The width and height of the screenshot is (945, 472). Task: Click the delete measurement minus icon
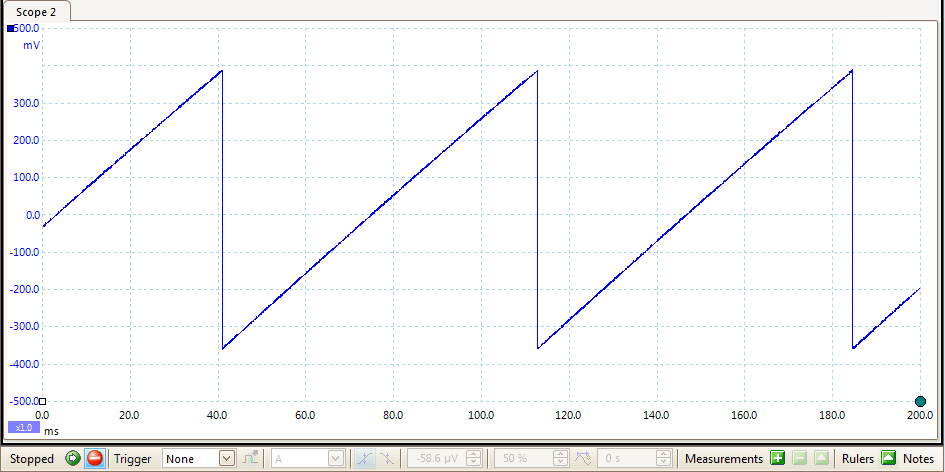coord(799,459)
